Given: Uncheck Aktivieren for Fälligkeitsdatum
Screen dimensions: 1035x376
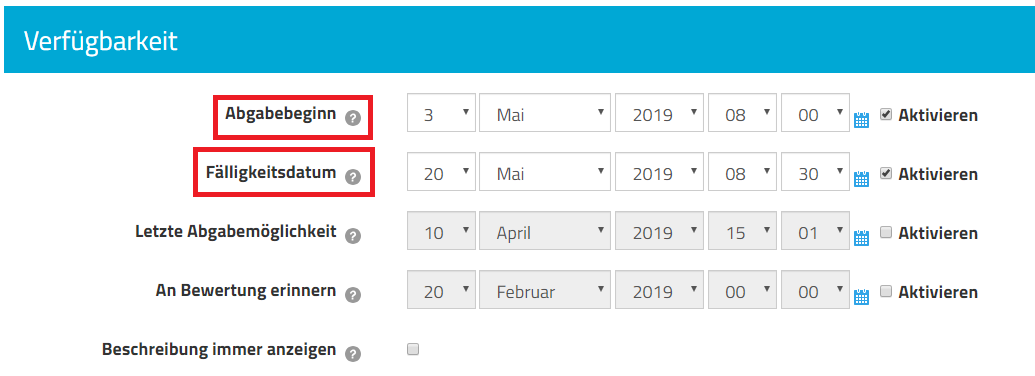Looking at the screenshot, I should [x=886, y=173].
